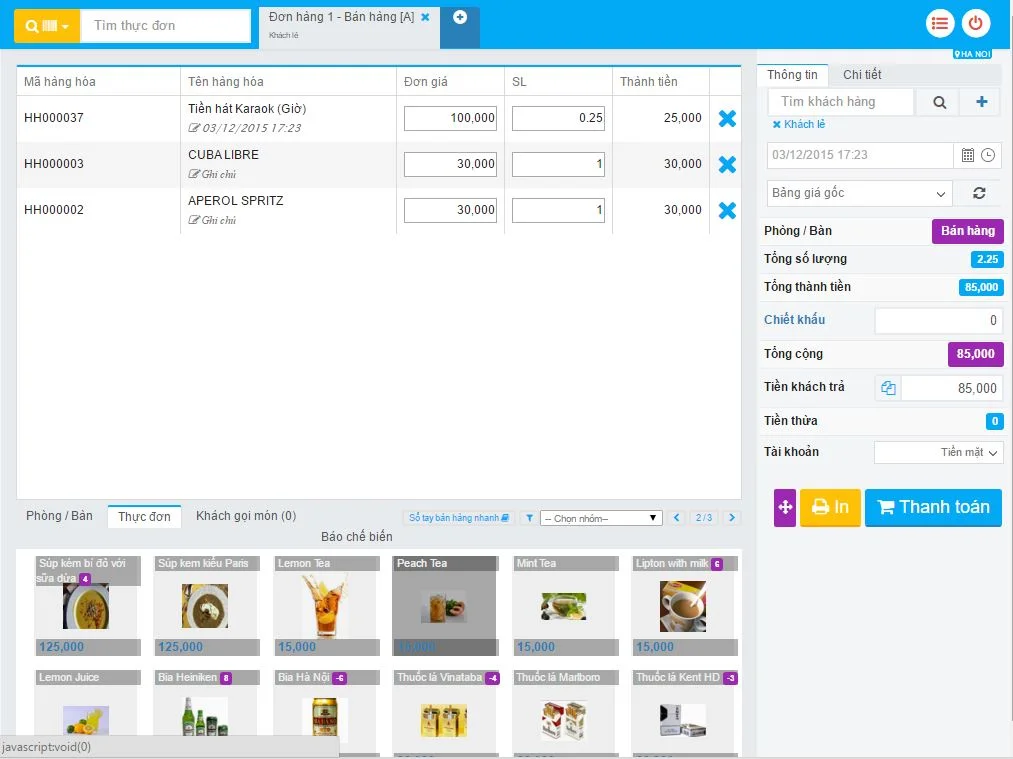Click the menu filter funnel icon
Screen dimensions: 1013x759
[x=528, y=518]
